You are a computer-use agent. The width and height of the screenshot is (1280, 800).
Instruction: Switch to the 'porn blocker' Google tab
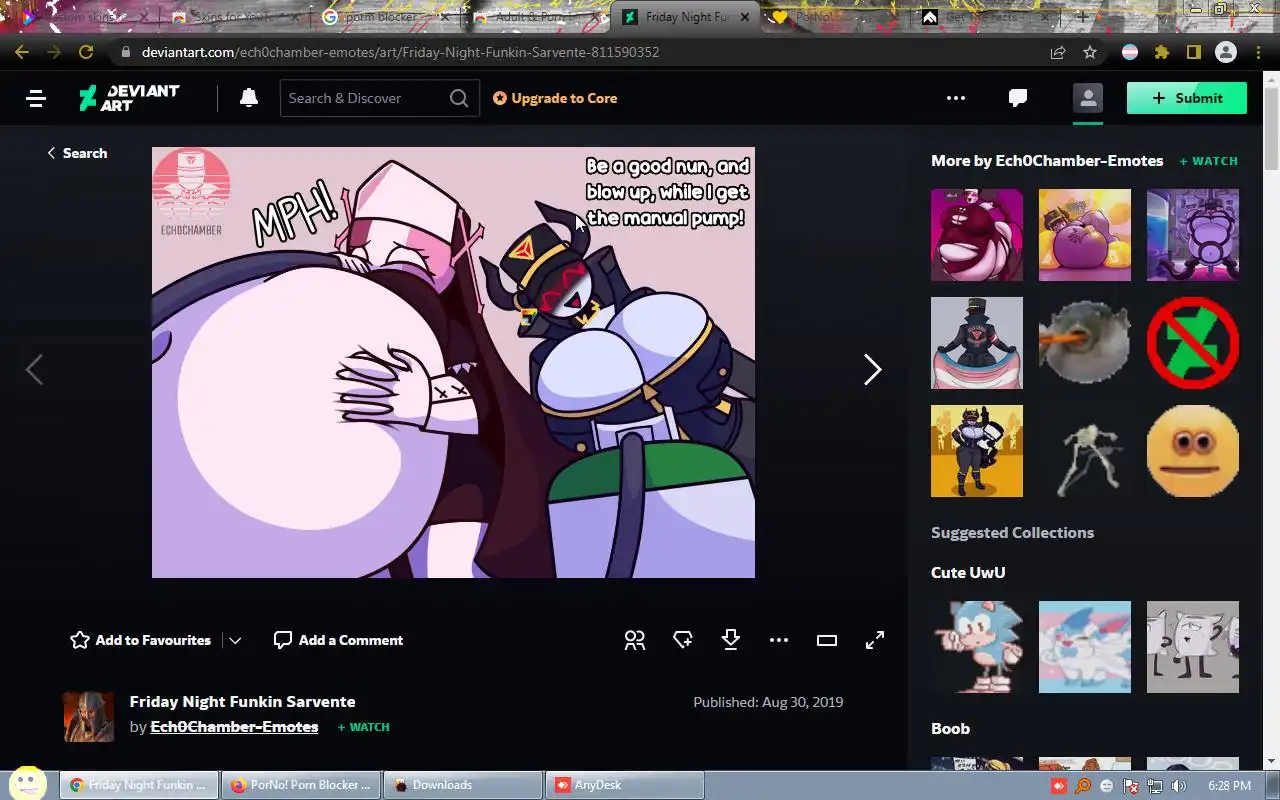[383, 17]
